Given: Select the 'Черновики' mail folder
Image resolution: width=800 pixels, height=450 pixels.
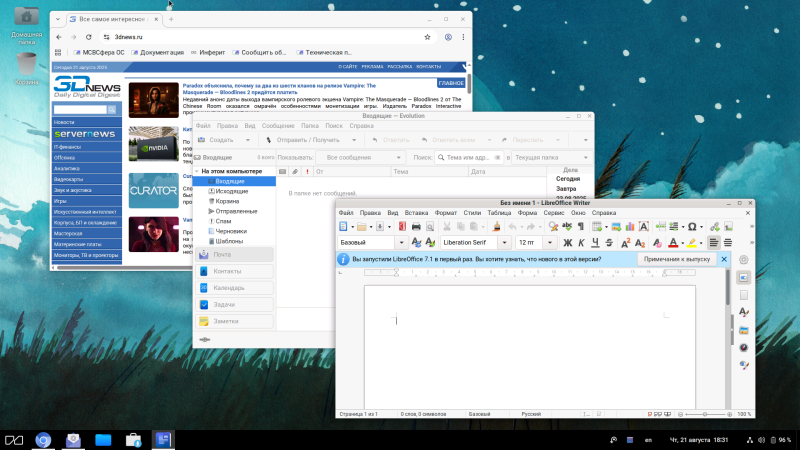Looking at the screenshot, I should click(x=230, y=232).
